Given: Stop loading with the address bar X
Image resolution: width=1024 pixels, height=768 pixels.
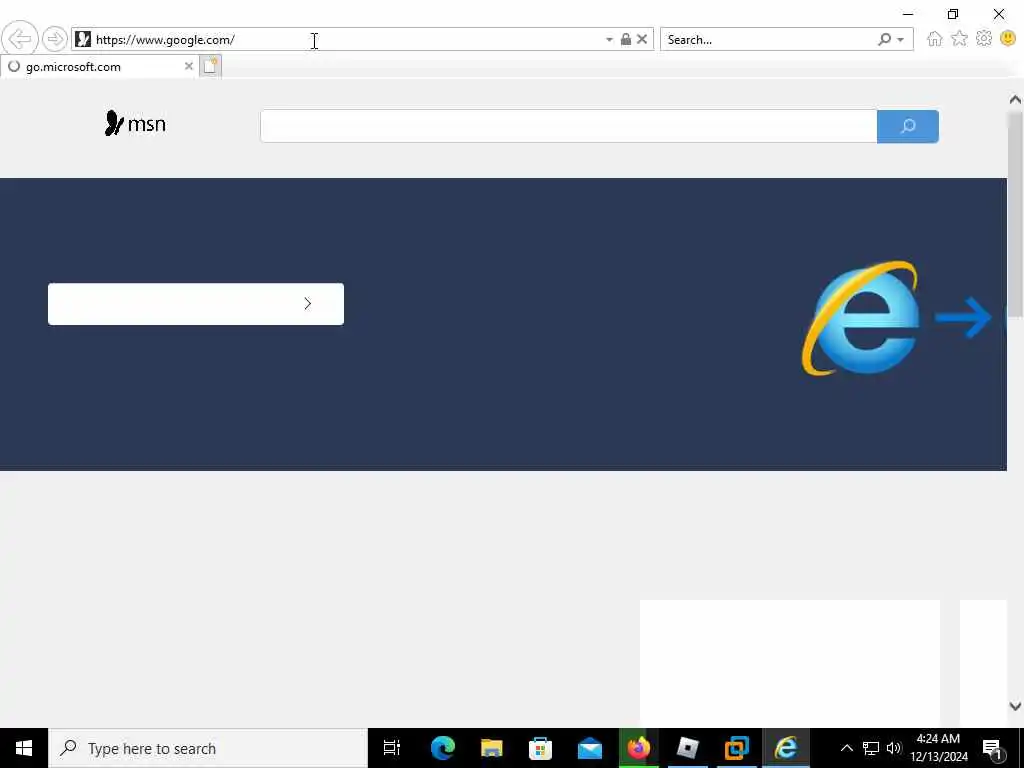Looking at the screenshot, I should pos(642,39).
